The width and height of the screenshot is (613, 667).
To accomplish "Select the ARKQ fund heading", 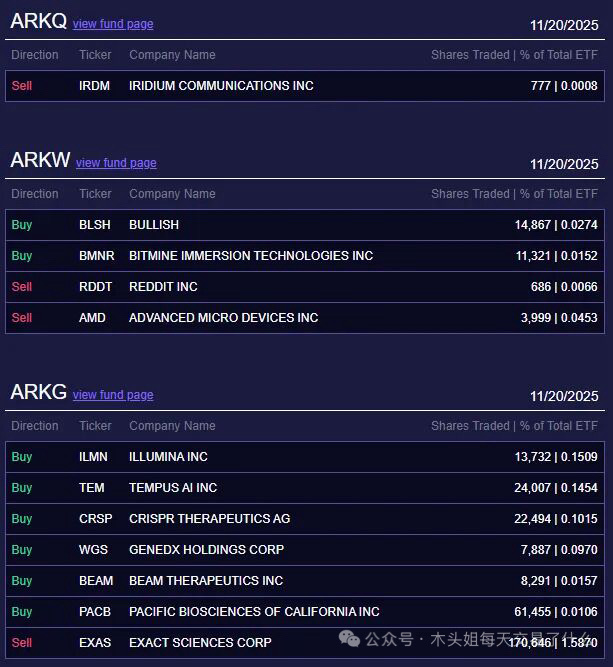I will [x=39, y=21].
